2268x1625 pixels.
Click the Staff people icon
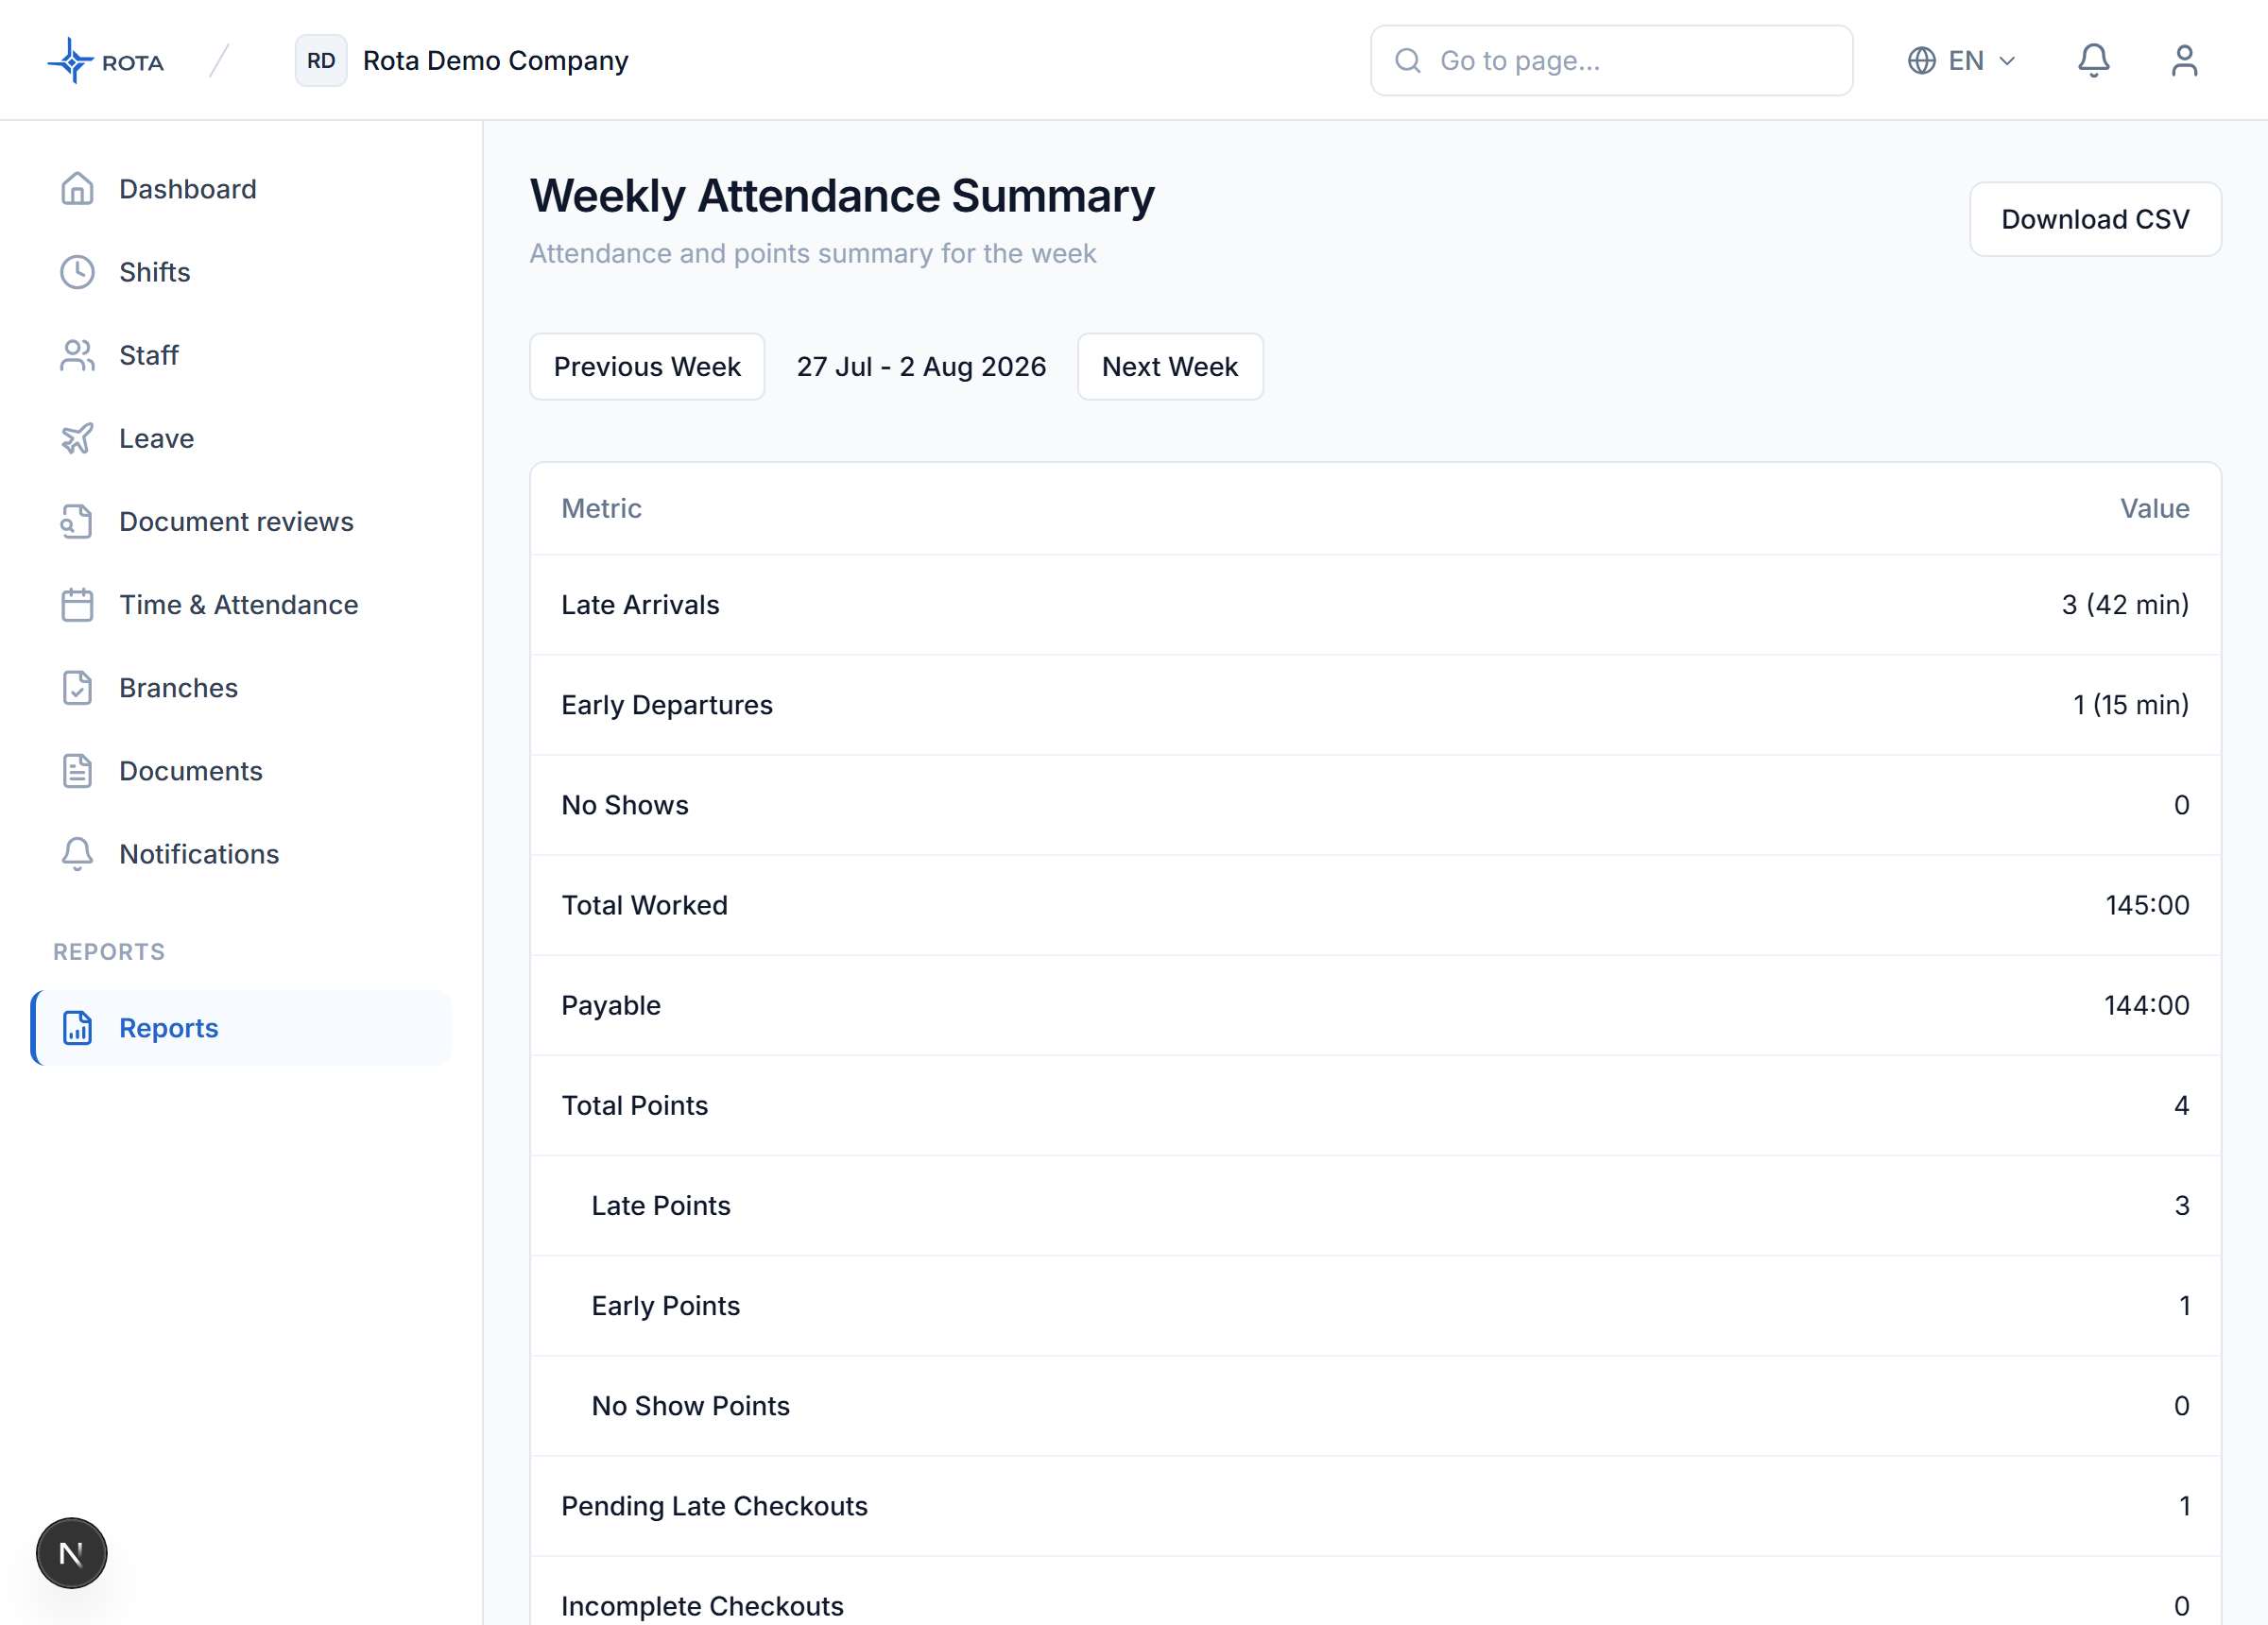(x=77, y=355)
